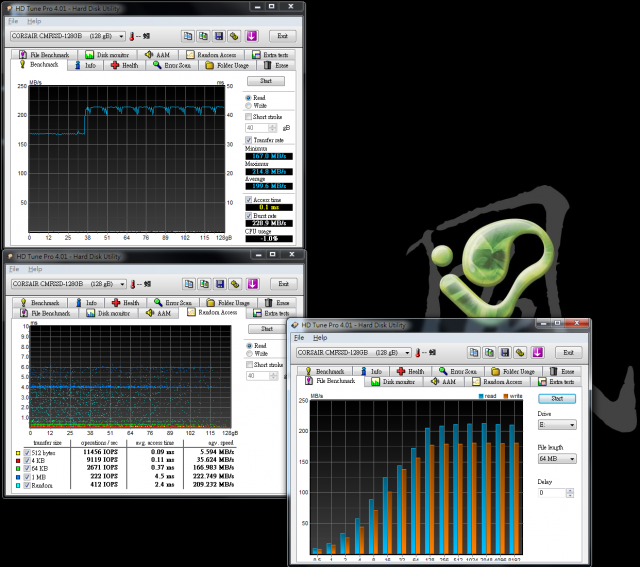Click yellow 512 bytes legend color square
Image resolution: width=640 pixels, height=567 pixels.
[x=18, y=453]
